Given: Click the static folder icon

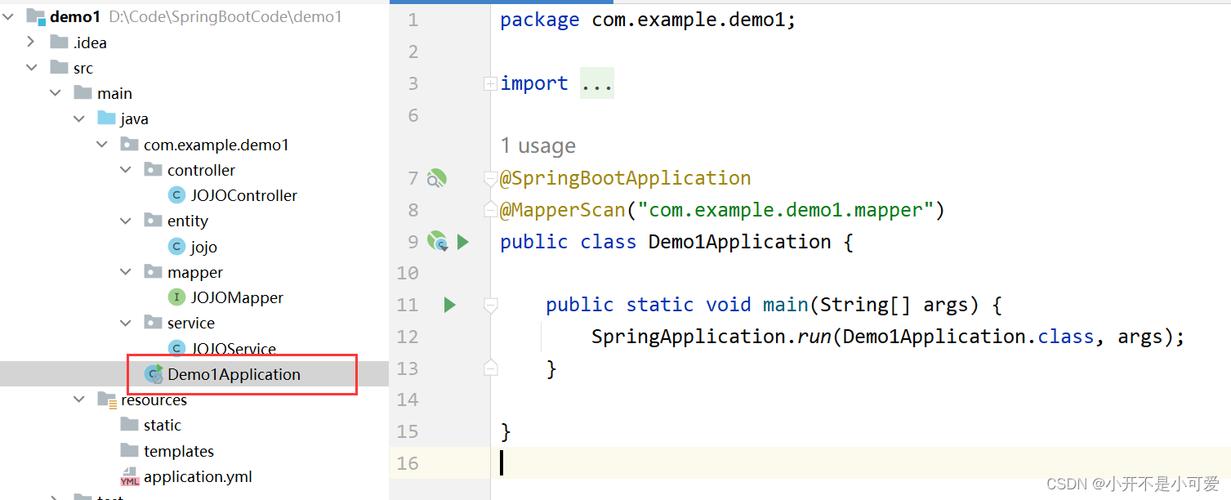Looking at the screenshot, I should pyautogui.click(x=129, y=425).
